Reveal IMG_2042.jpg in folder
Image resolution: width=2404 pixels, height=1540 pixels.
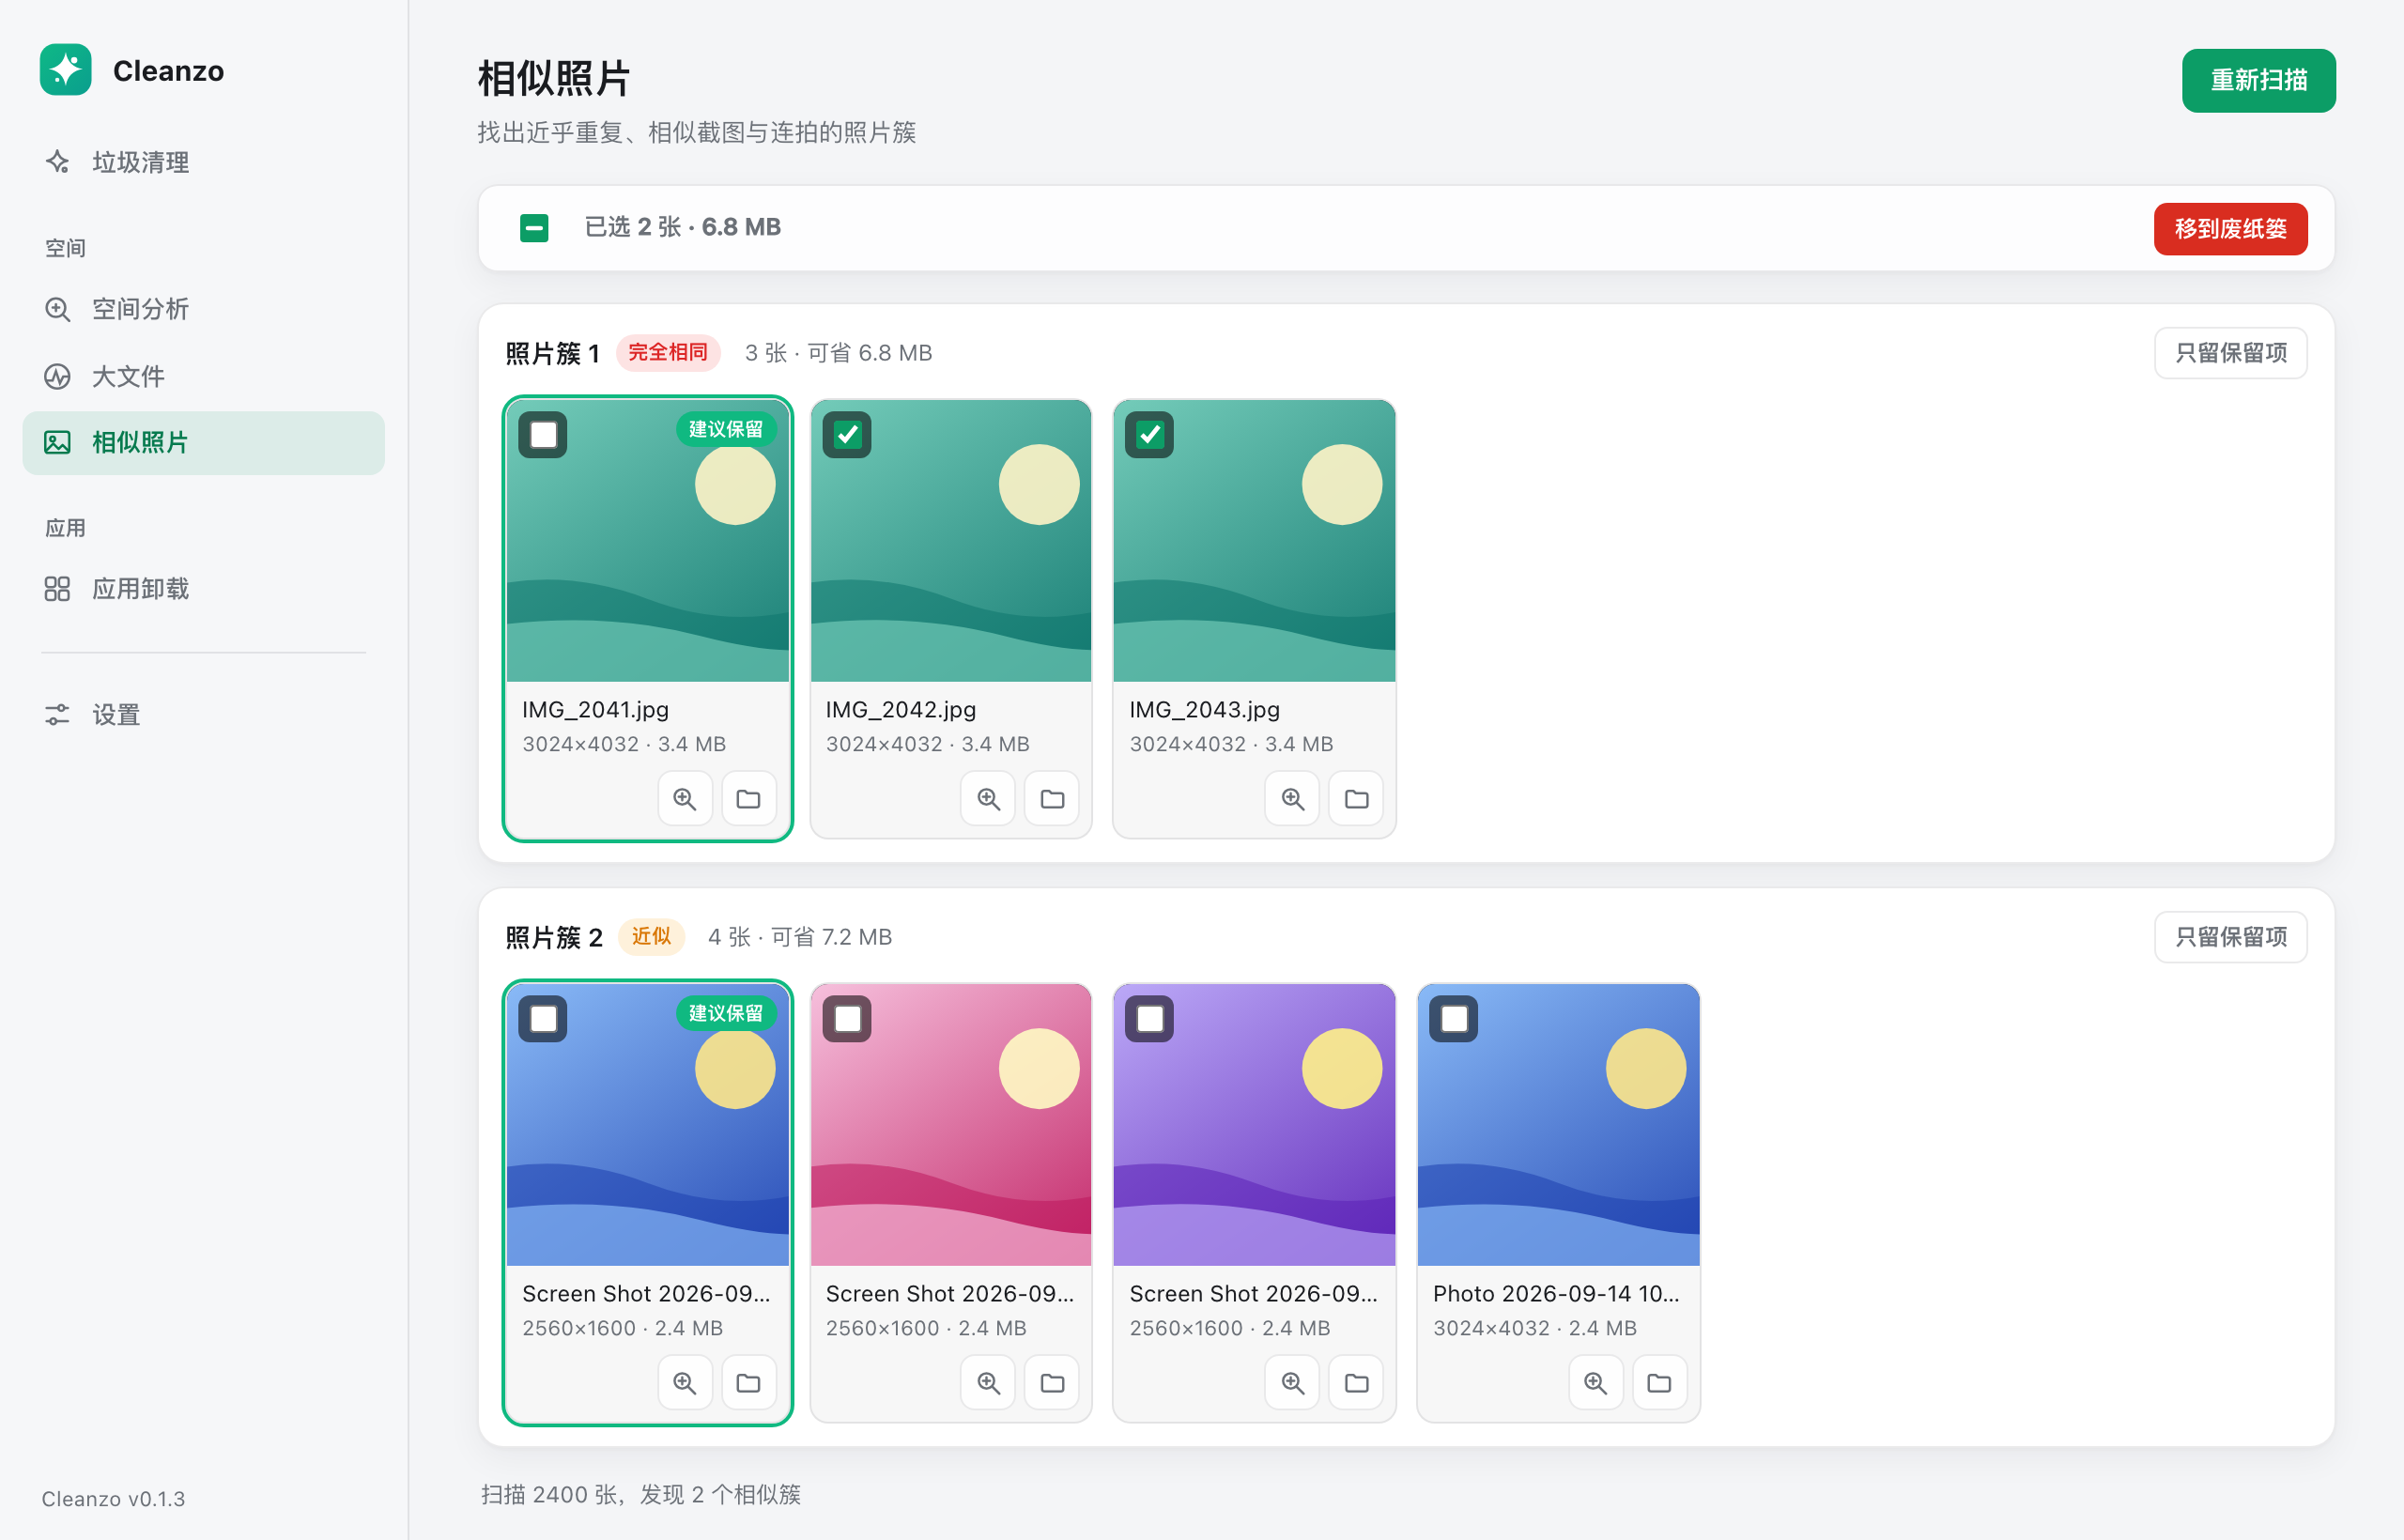pyautogui.click(x=1052, y=798)
